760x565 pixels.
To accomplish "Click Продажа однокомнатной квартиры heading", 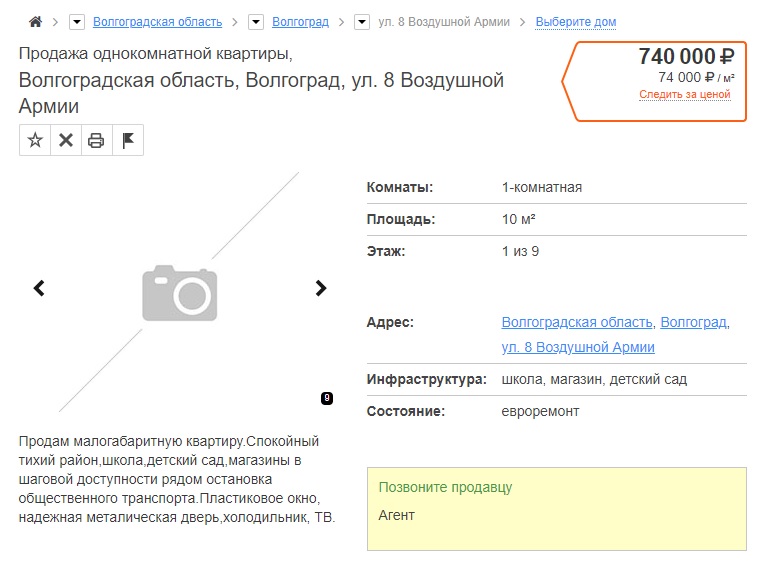I will pyautogui.click(x=156, y=53).
